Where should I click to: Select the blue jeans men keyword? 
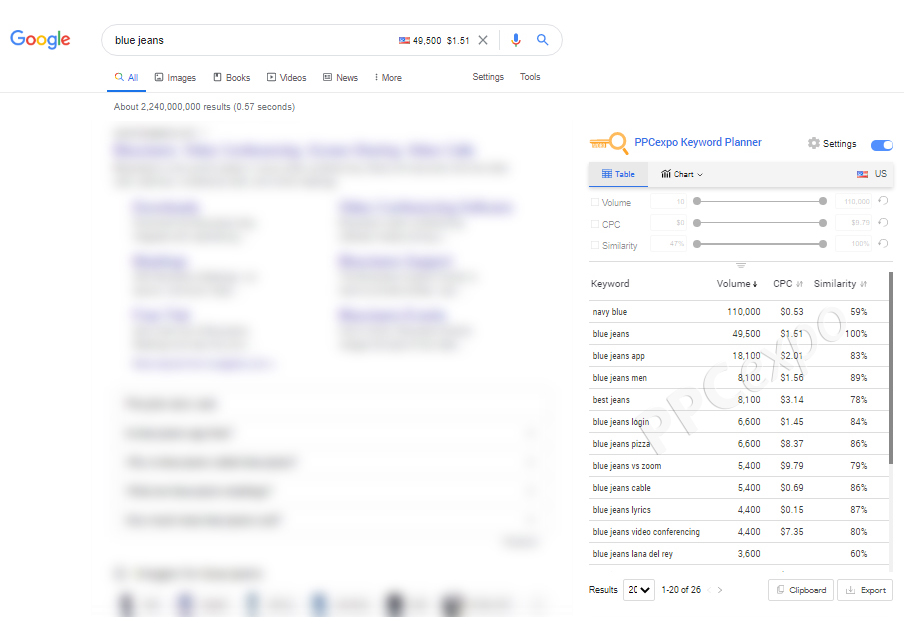tap(620, 378)
